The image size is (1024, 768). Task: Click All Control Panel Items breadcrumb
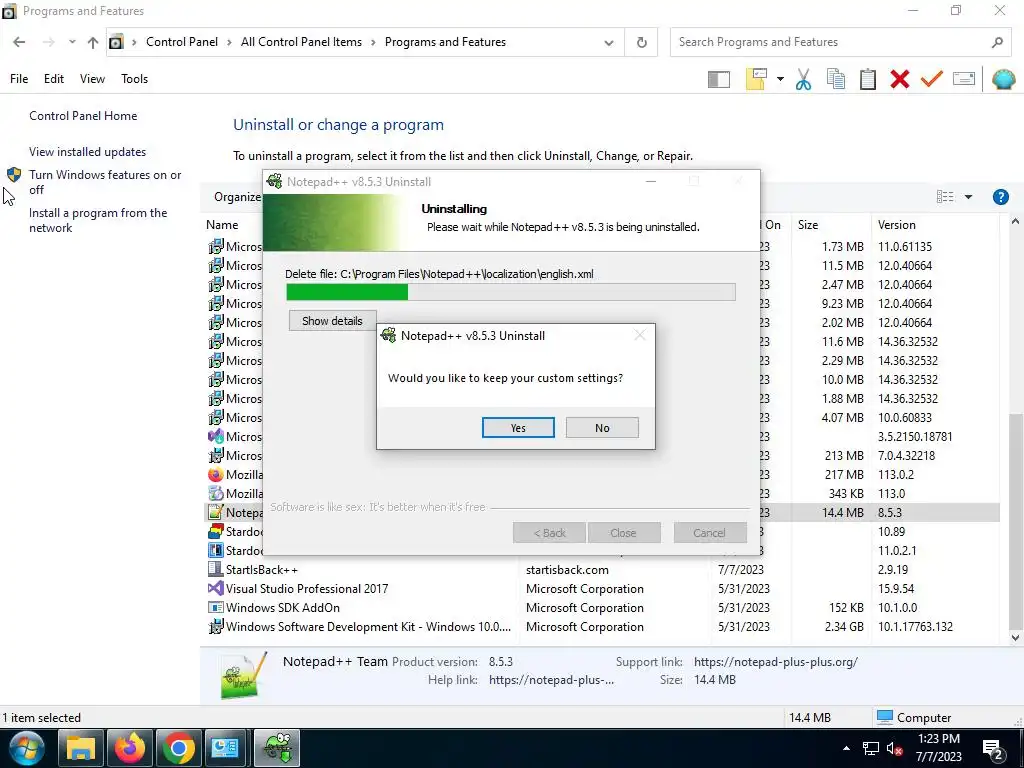(x=301, y=42)
